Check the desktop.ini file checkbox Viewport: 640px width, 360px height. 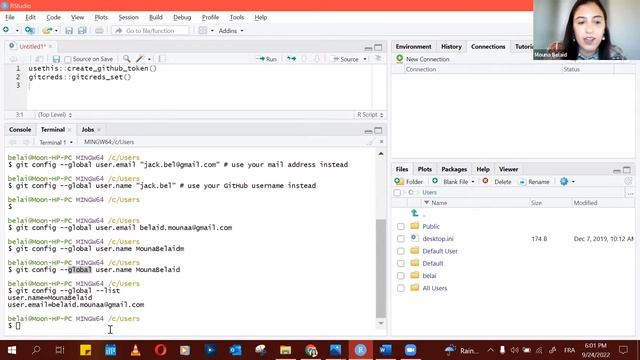point(401,238)
